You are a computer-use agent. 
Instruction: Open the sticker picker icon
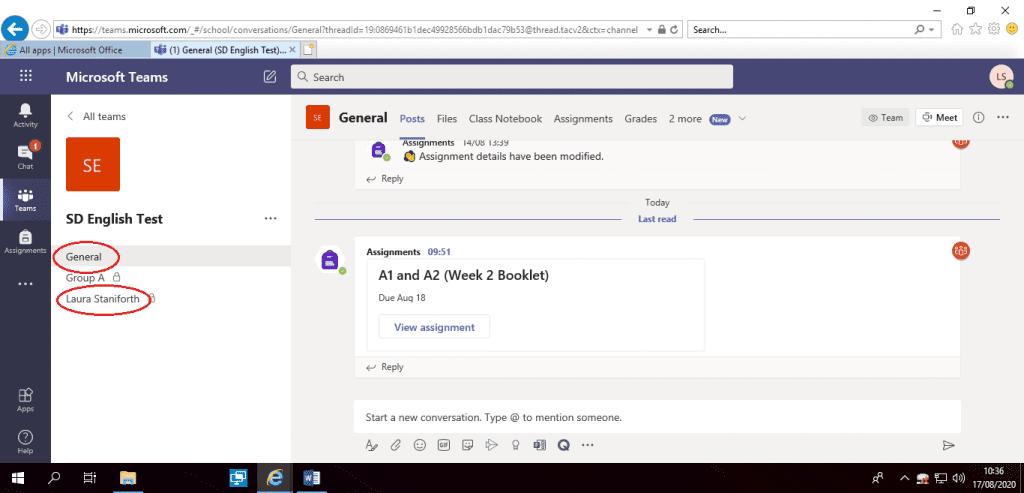(468, 445)
